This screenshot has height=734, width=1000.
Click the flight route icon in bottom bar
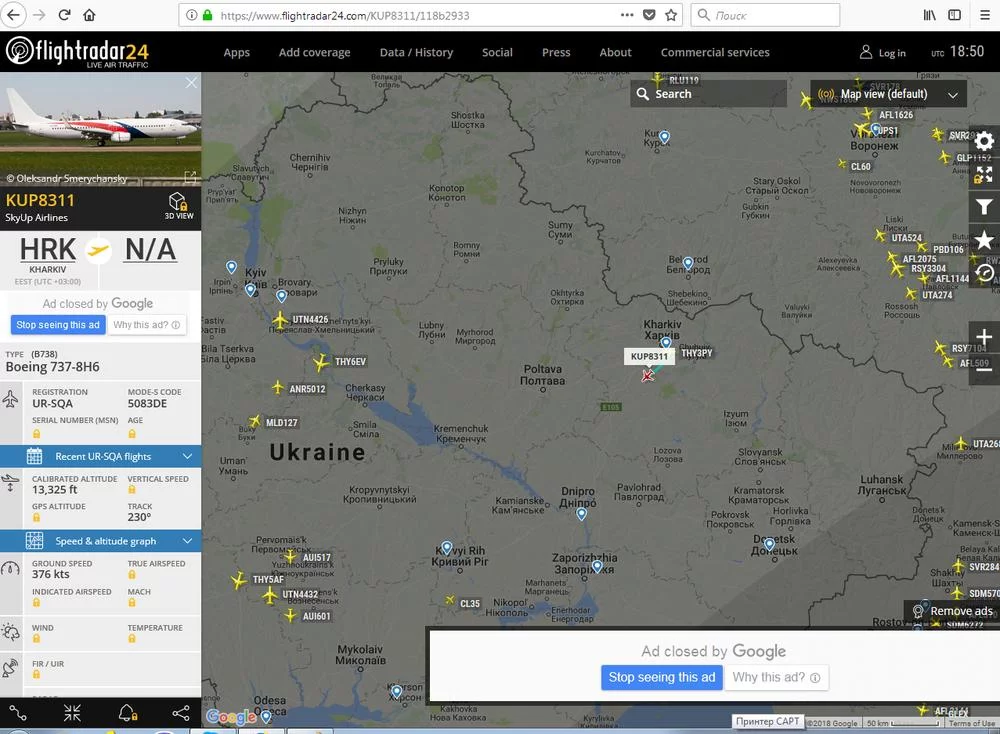[x=18, y=713]
